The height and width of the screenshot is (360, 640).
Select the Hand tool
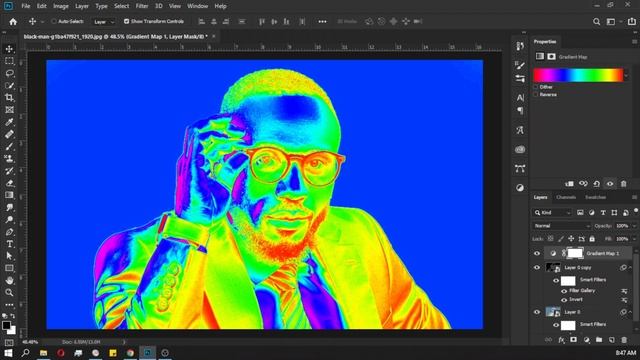9,280
